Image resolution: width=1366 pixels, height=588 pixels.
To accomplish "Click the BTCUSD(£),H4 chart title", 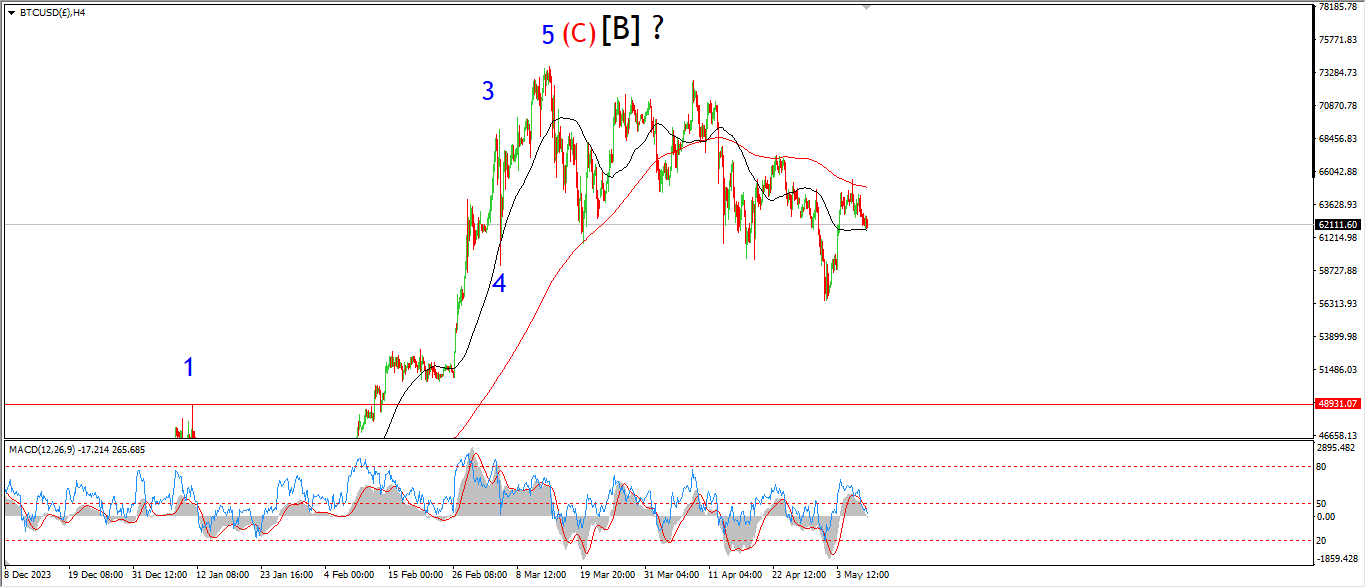I will (x=53, y=13).
